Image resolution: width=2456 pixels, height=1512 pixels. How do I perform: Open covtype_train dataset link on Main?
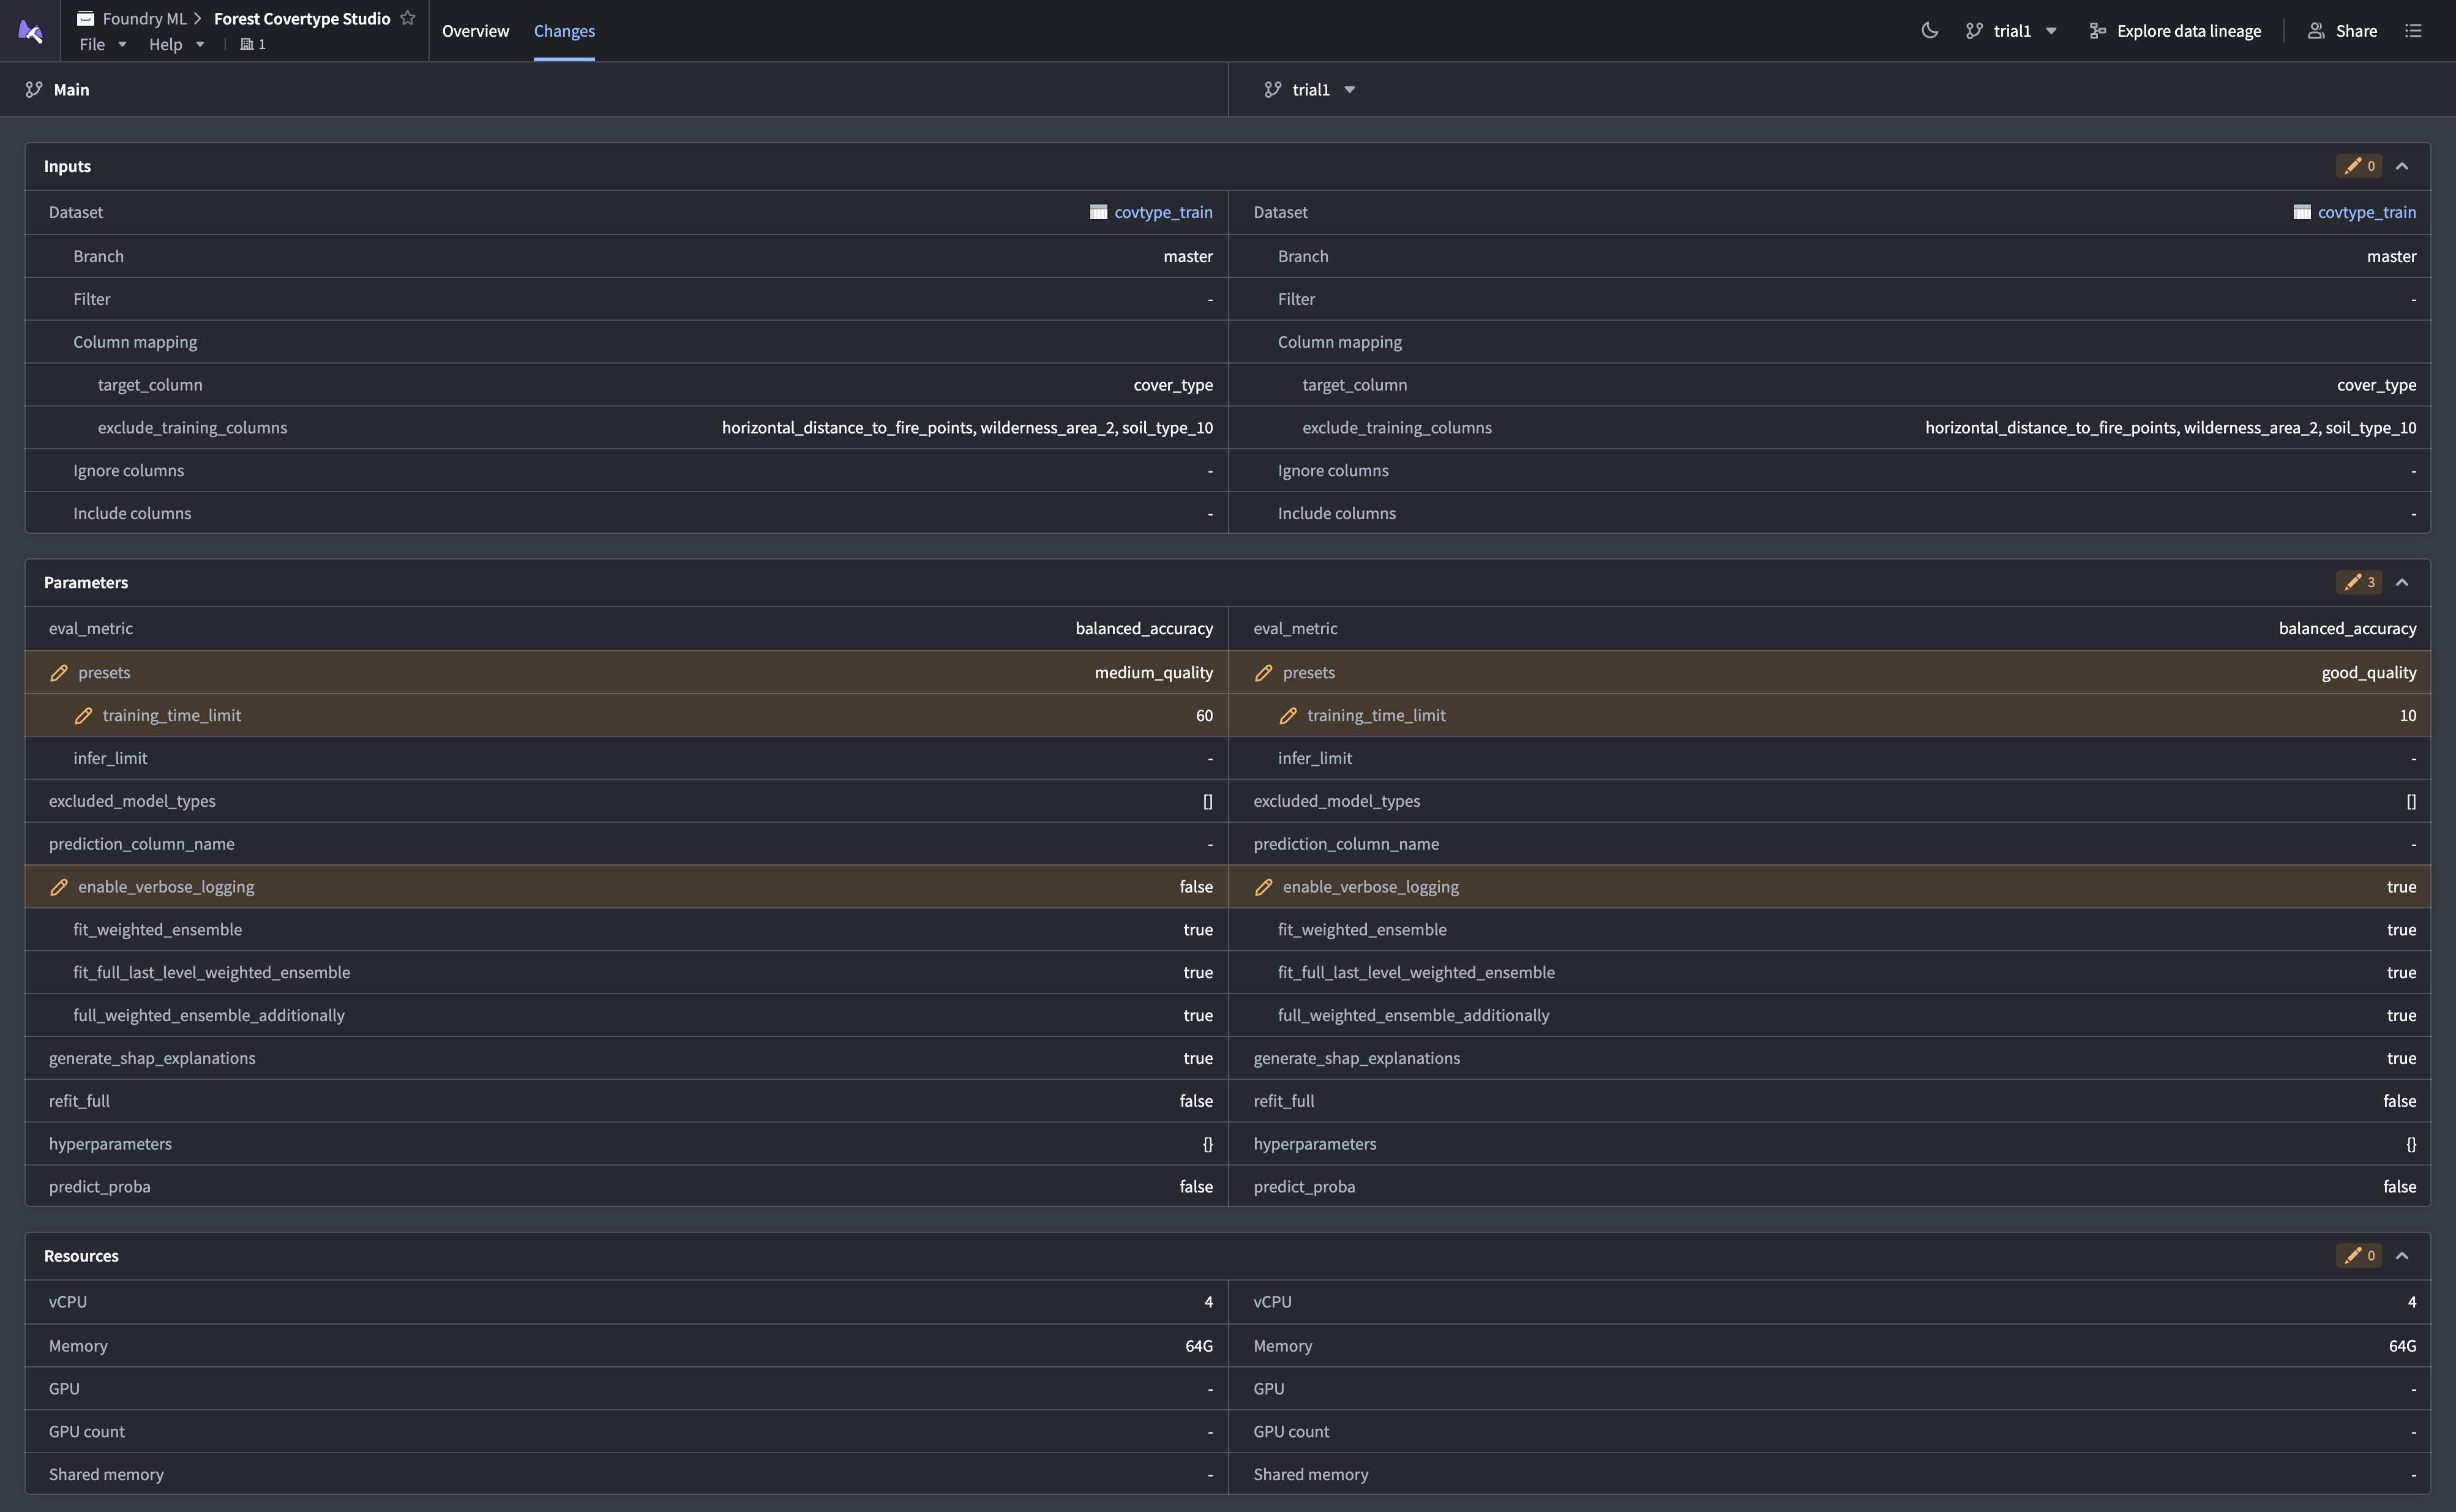pyautogui.click(x=1163, y=212)
